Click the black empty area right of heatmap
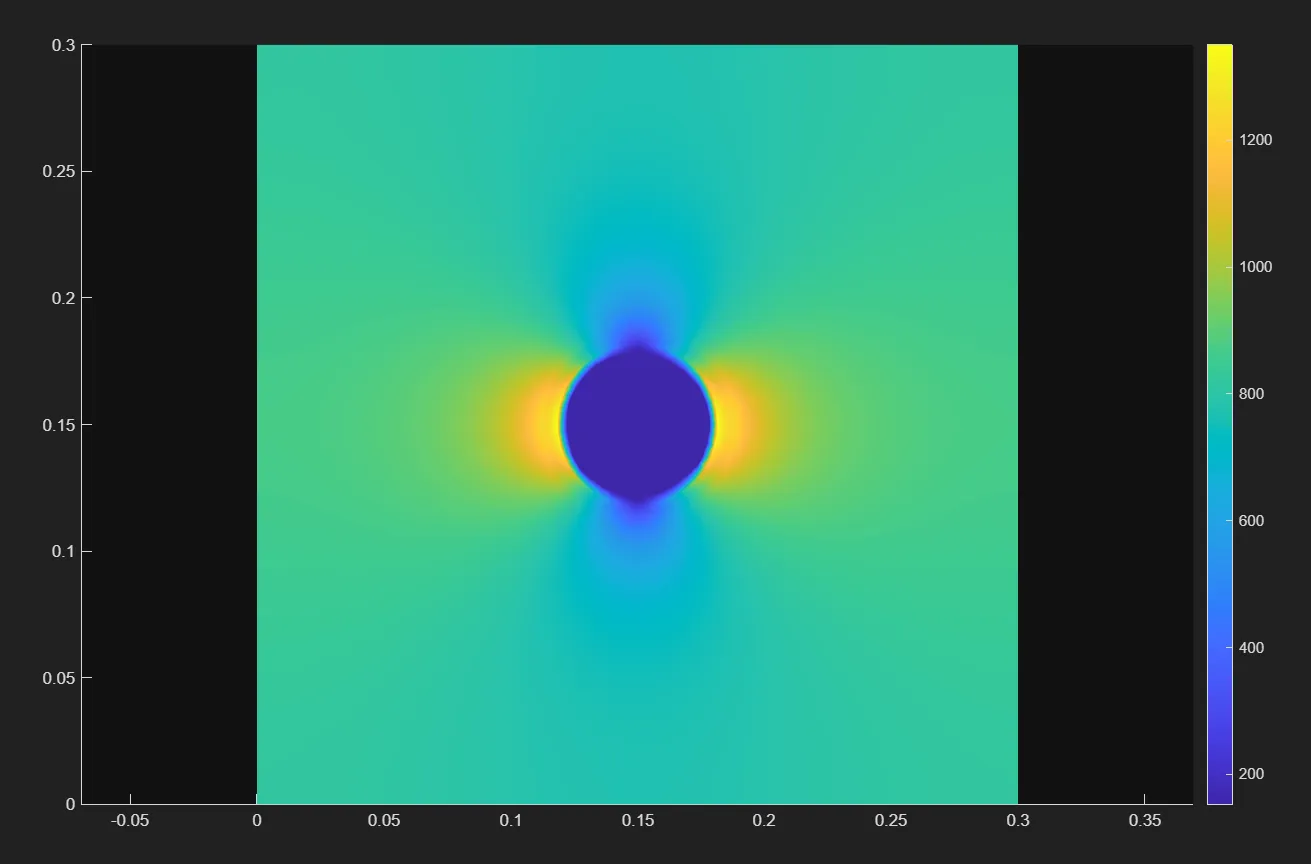 1105,424
